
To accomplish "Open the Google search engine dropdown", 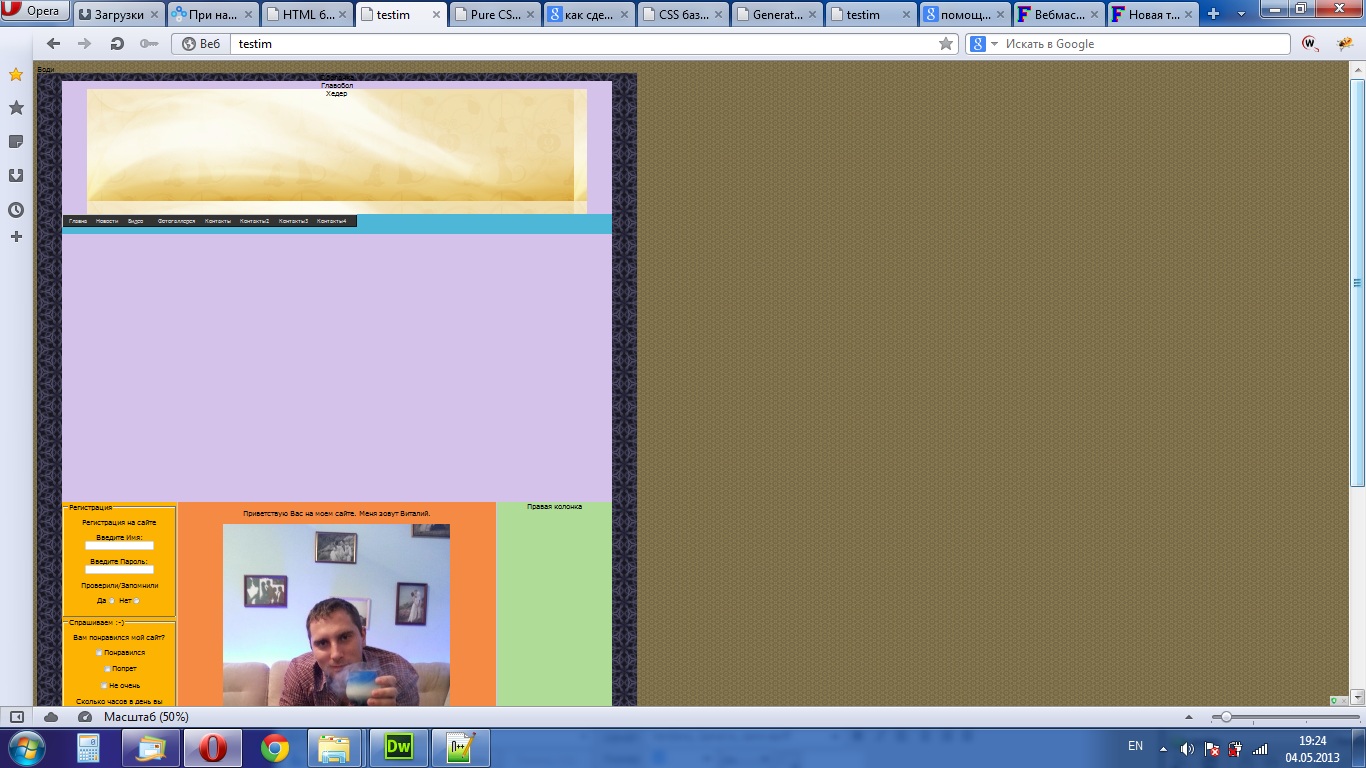I will [985, 44].
